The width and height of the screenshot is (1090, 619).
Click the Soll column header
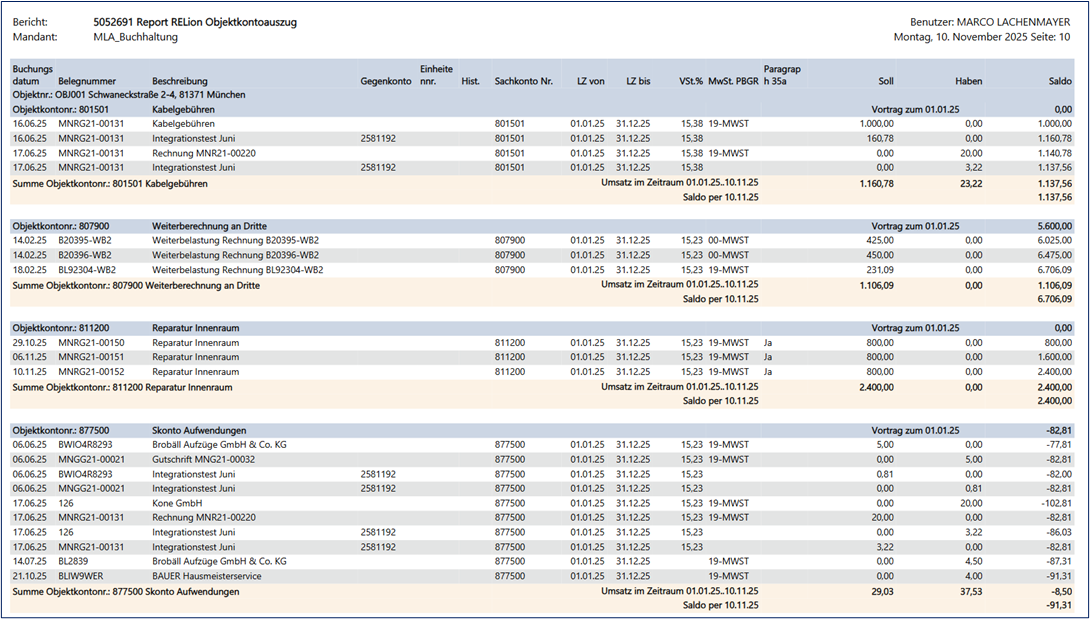click(x=885, y=81)
